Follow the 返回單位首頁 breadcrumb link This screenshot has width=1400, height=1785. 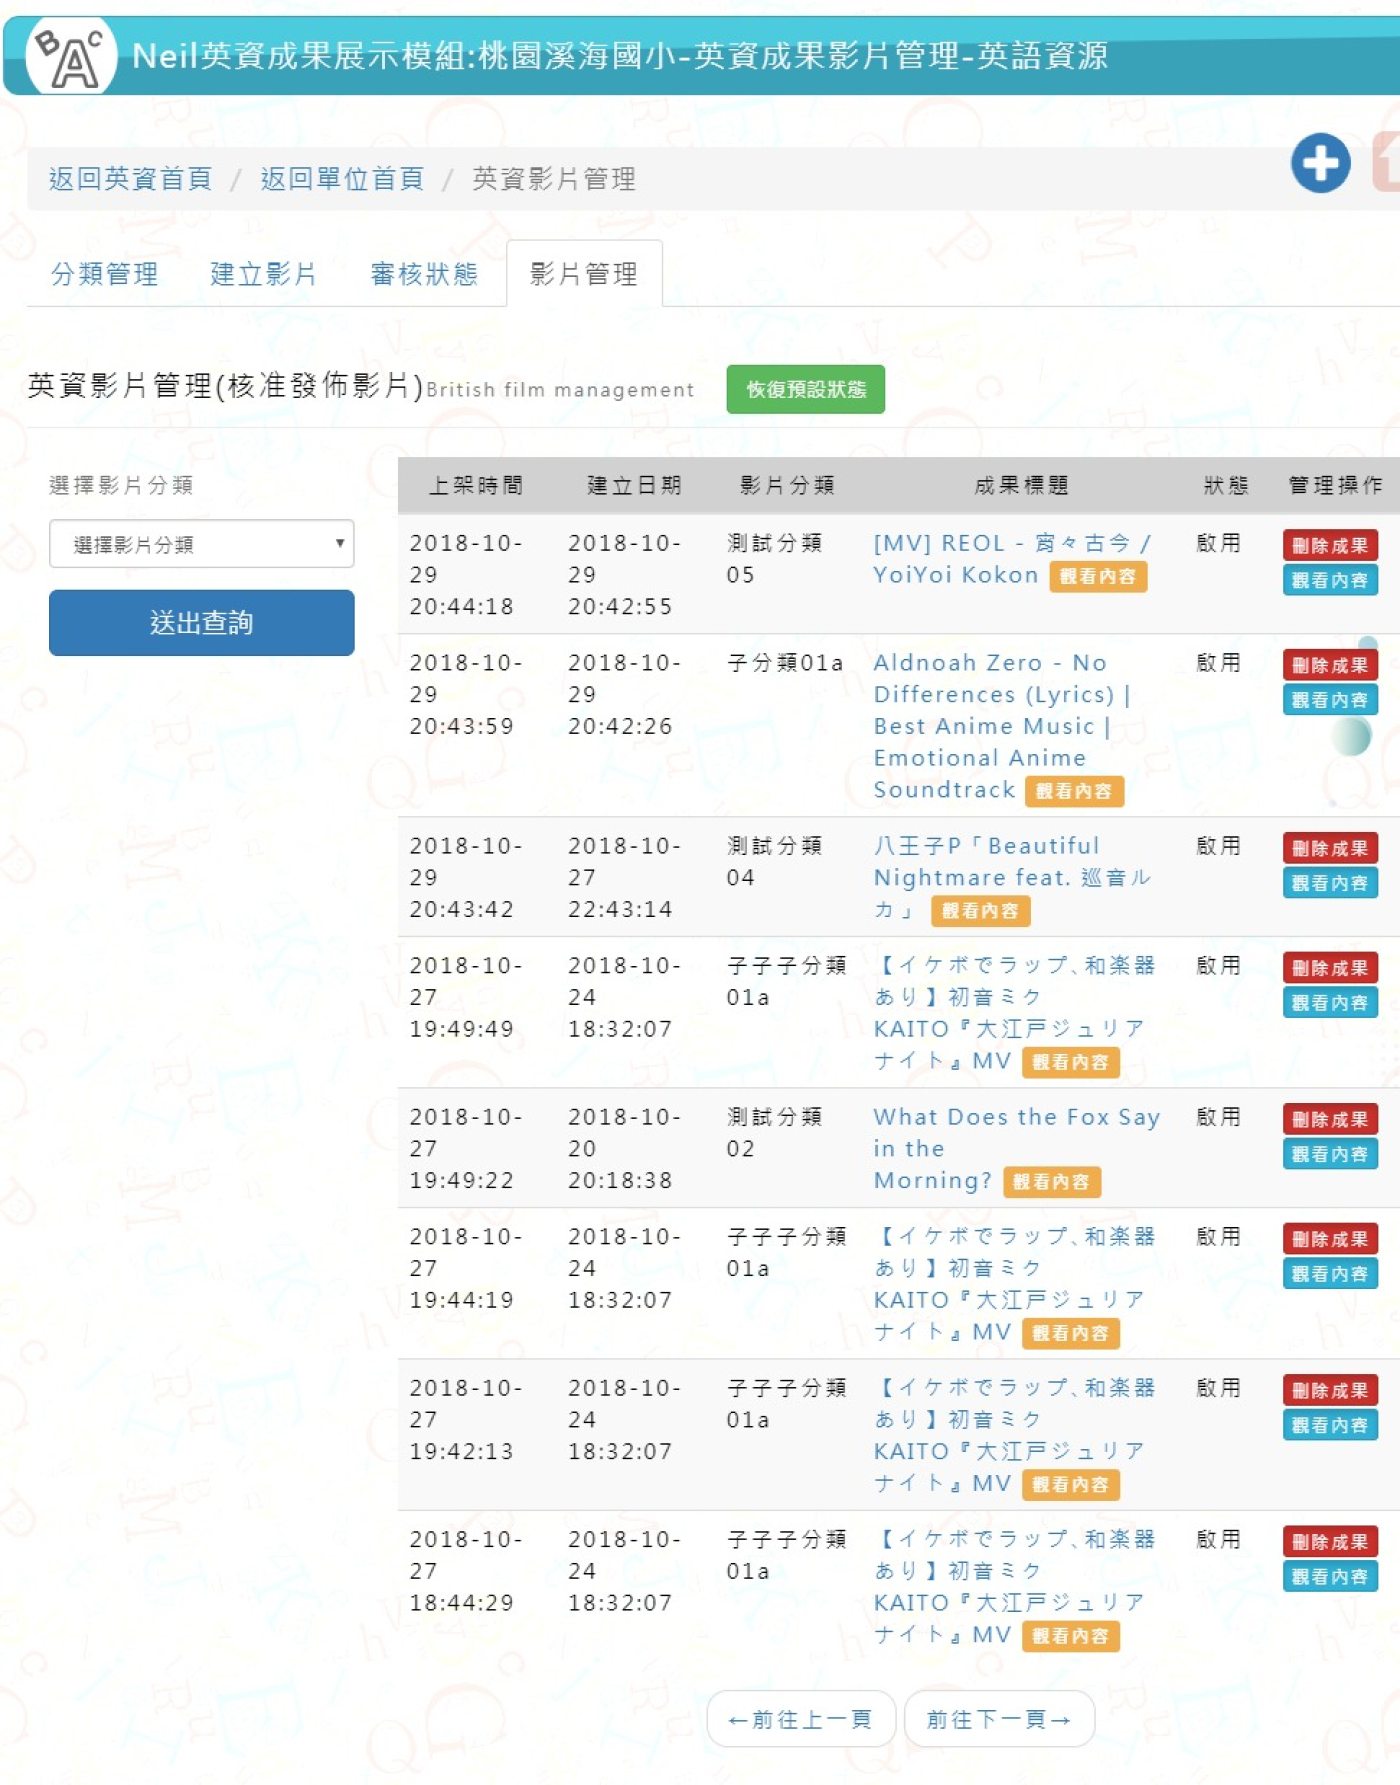(342, 179)
